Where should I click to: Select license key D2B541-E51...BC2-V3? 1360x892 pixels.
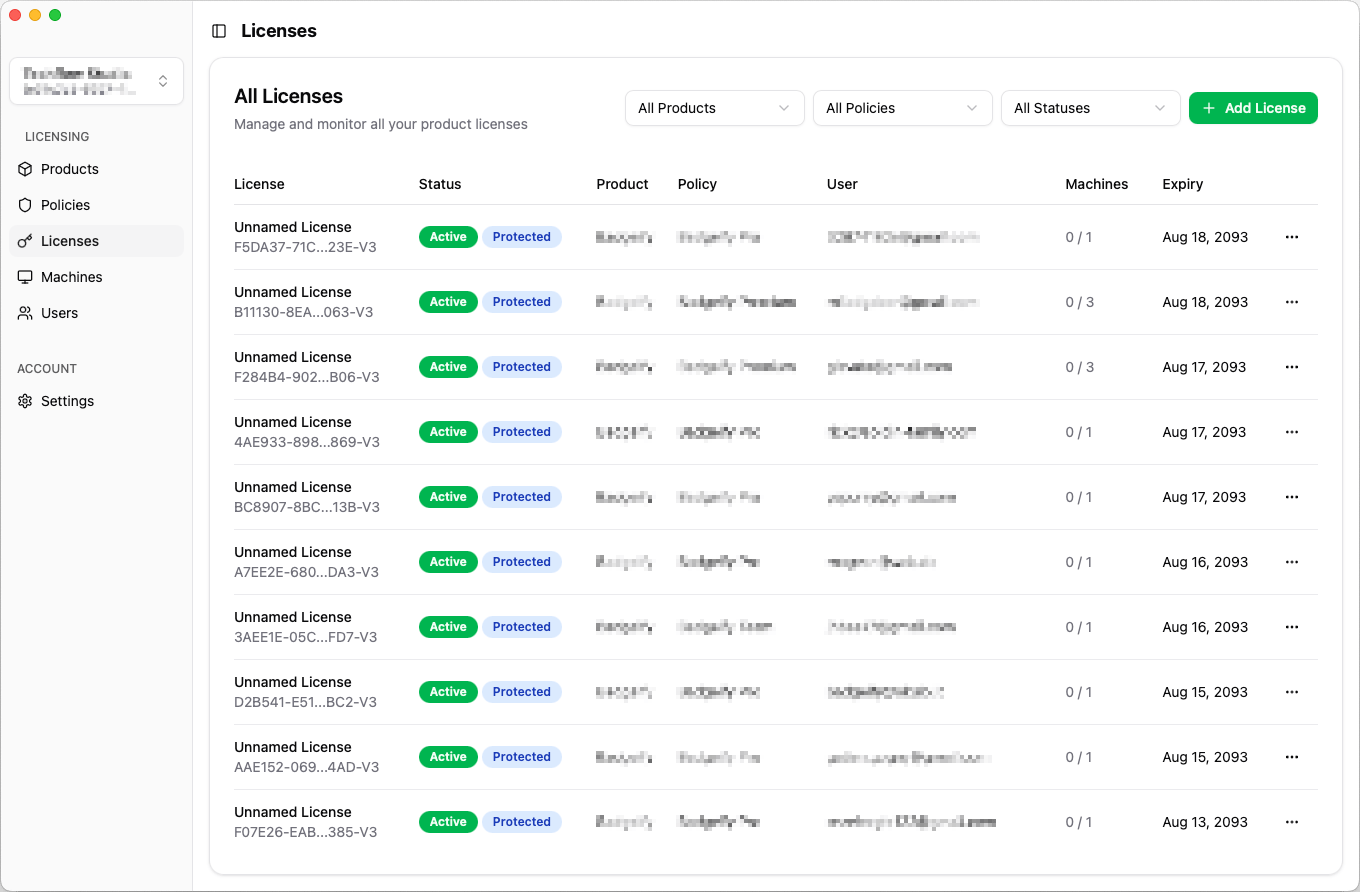click(x=305, y=702)
